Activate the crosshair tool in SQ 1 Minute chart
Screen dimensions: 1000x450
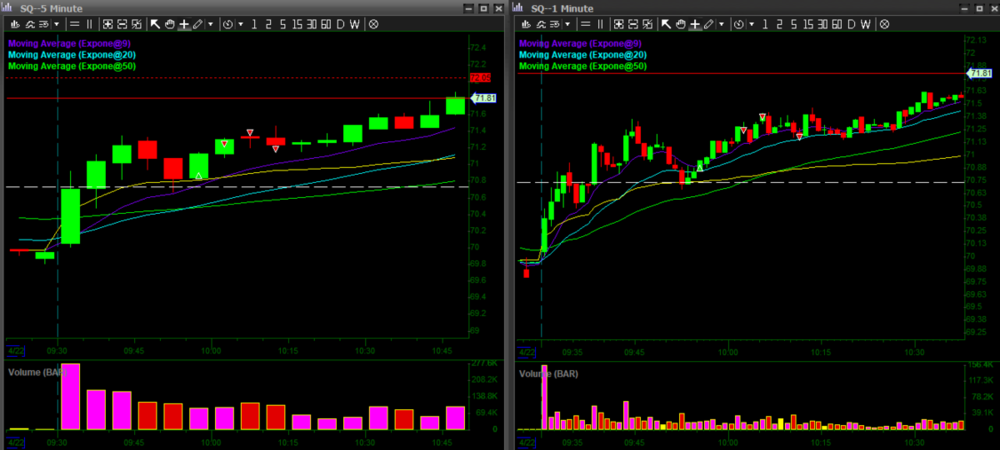tap(694, 23)
